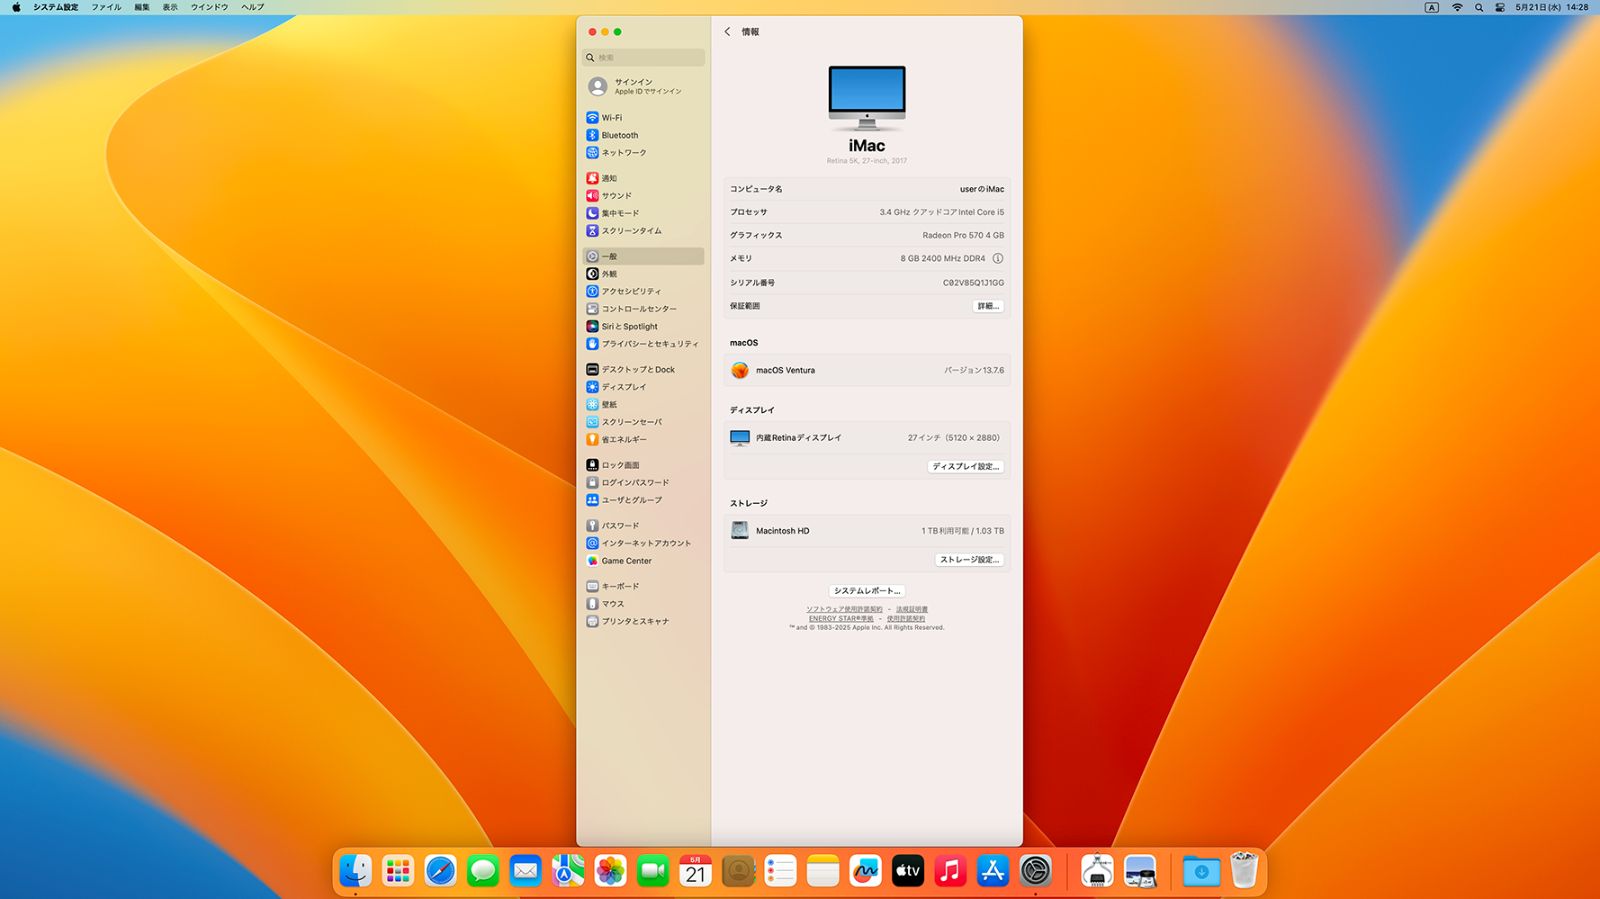Open 使用許諾契約 link
Viewport: 1600px width, 899px height.
[906, 619]
